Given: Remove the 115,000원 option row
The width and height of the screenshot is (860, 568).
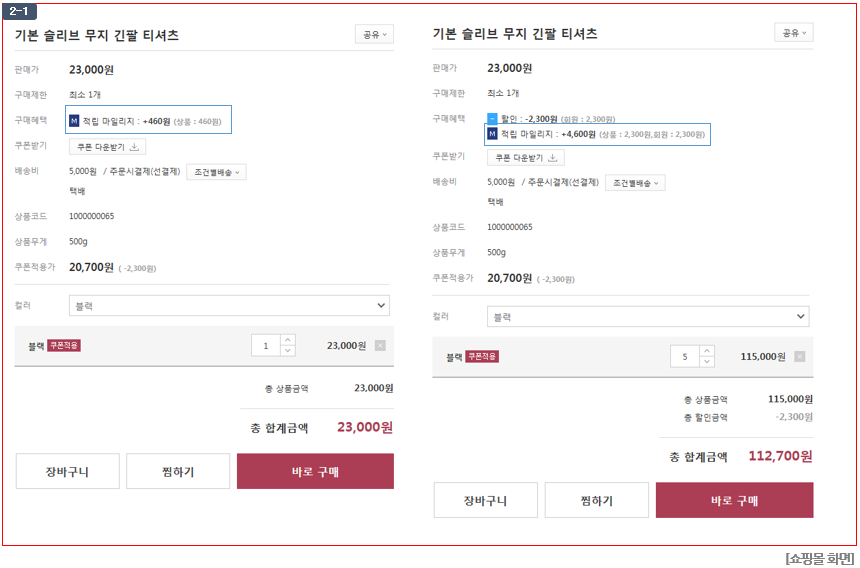Looking at the screenshot, I should coord(800,357).
